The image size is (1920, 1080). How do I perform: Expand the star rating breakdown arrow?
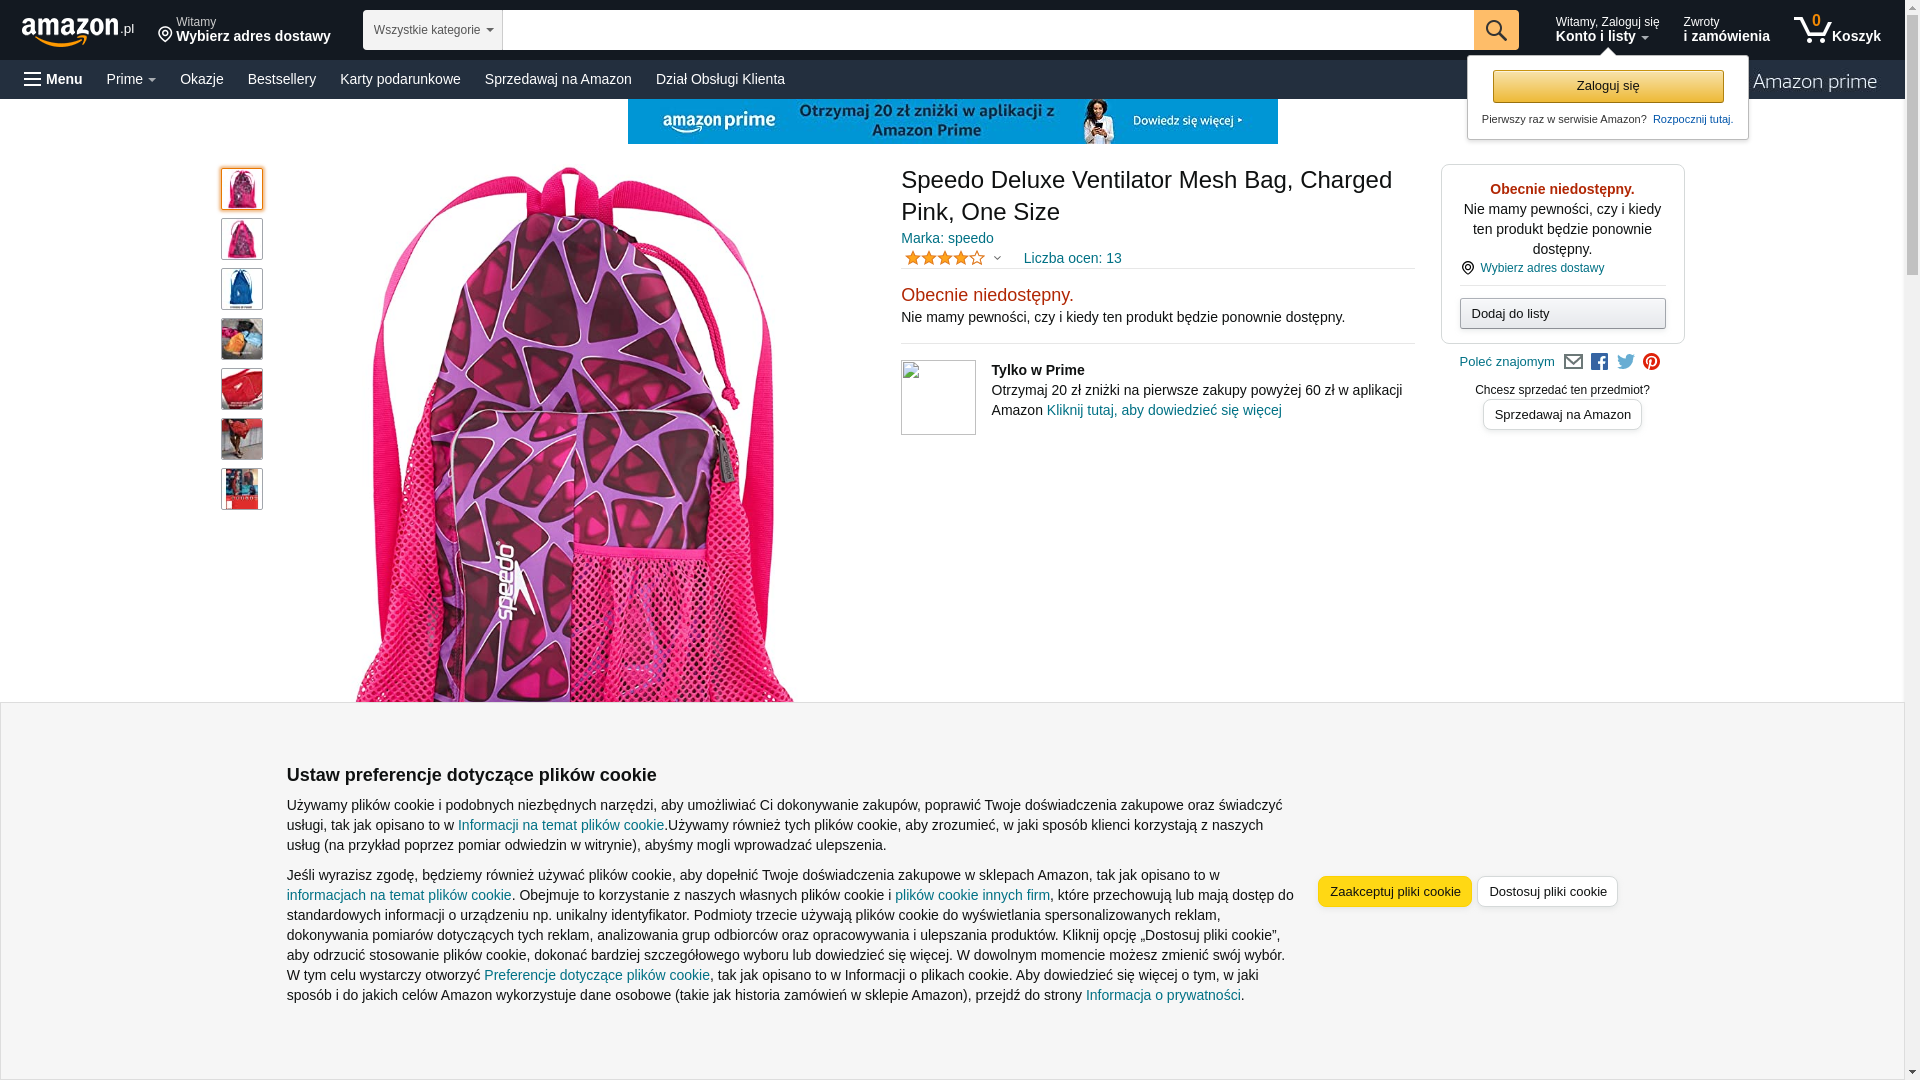tap(997, 259)
